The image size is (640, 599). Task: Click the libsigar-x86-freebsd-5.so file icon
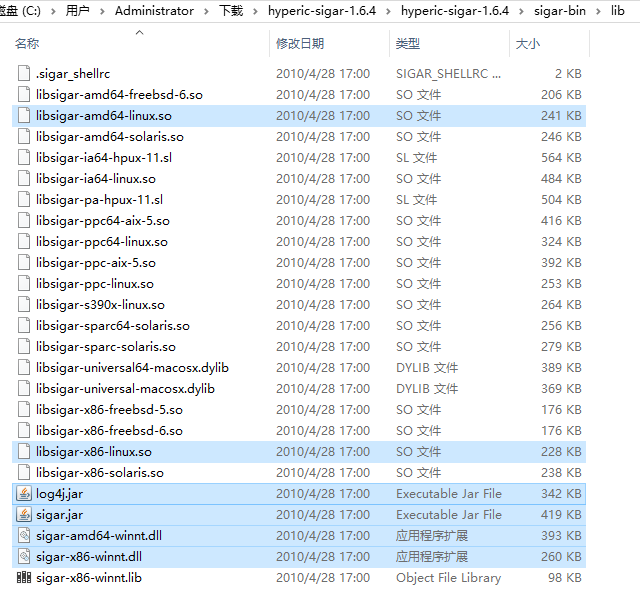pos(24,410)
